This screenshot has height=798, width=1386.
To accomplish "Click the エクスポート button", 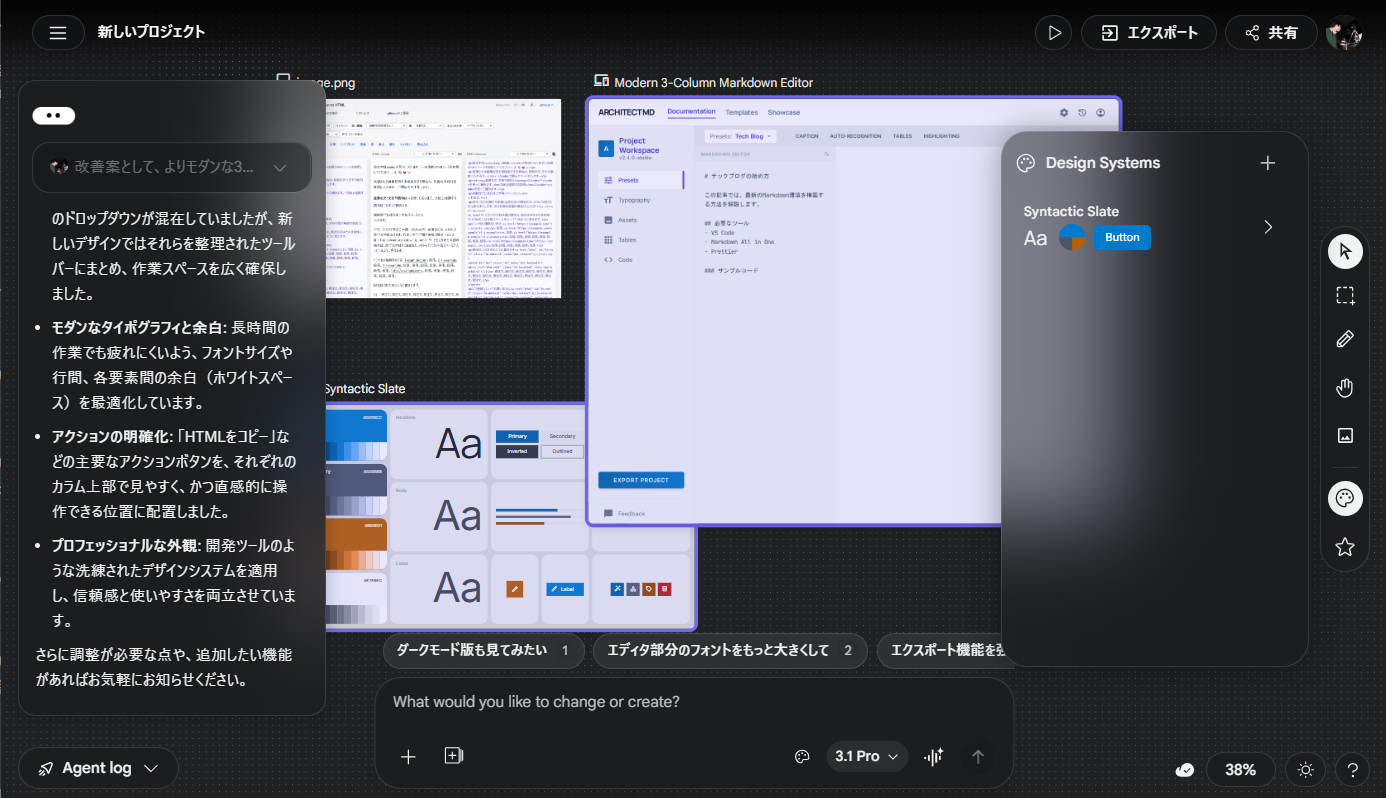I will click(1148, 32).
